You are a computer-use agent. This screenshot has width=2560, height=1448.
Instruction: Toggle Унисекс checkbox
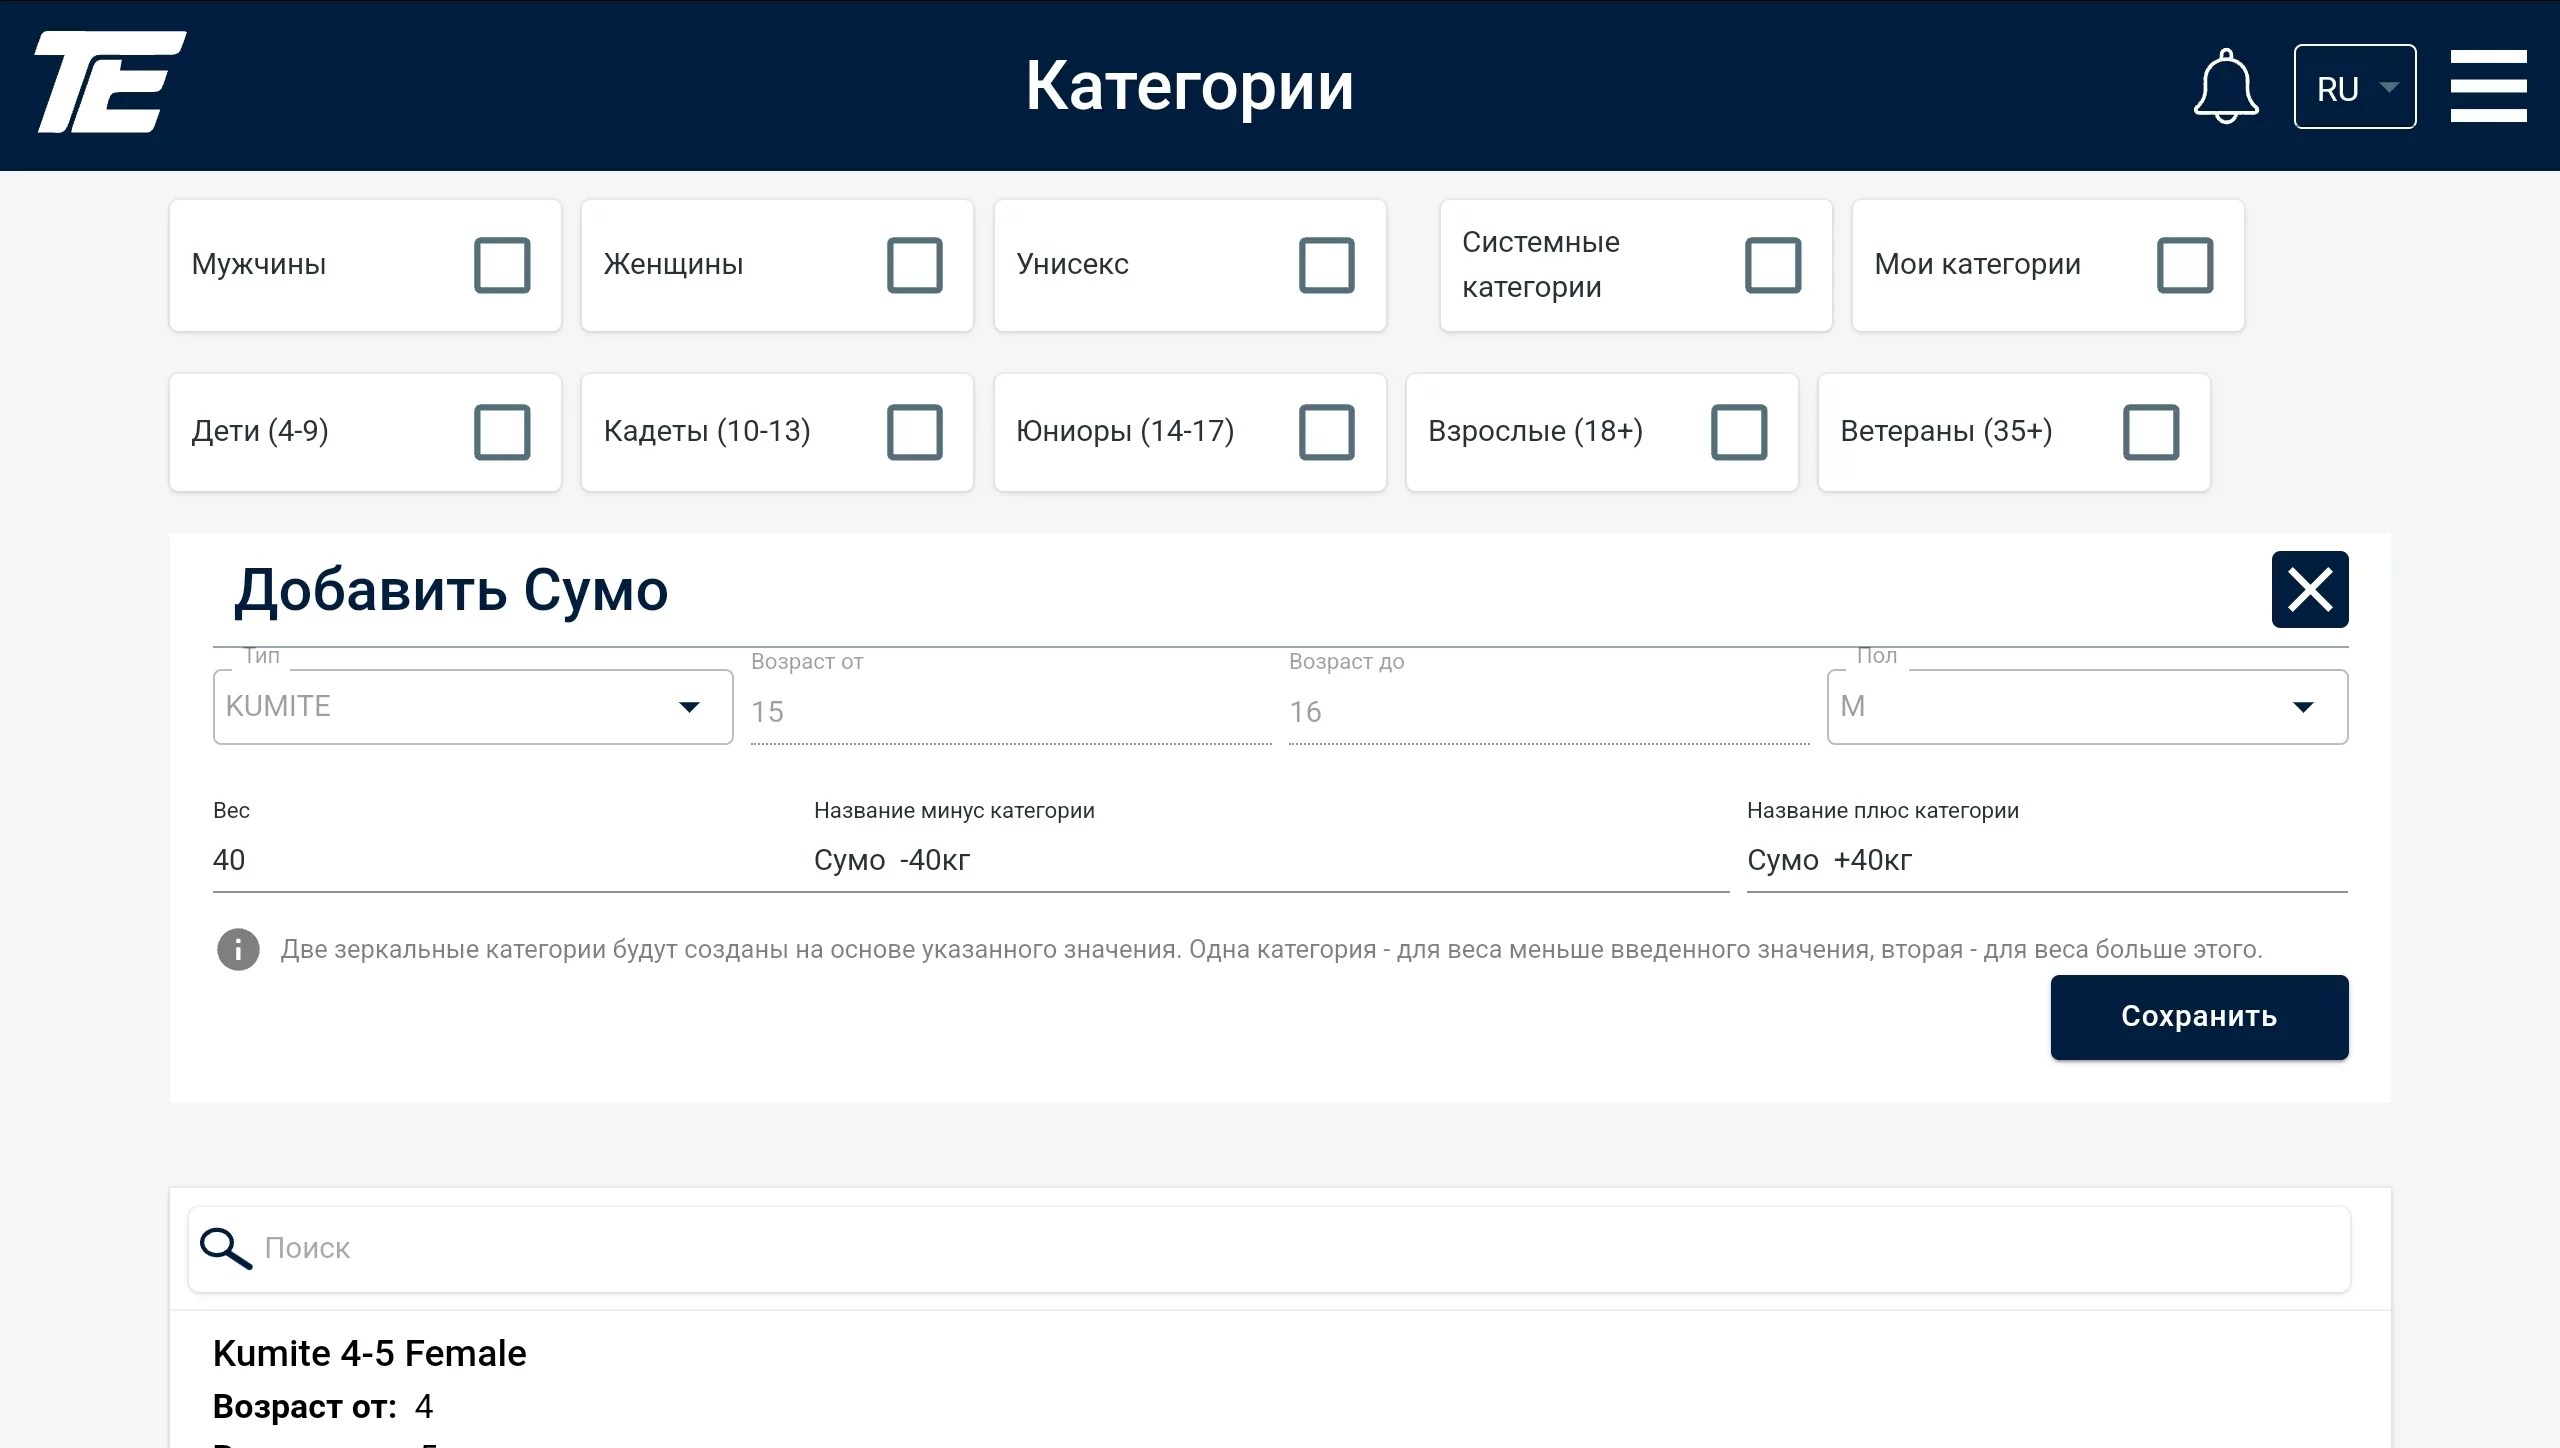click(1327, 265)
